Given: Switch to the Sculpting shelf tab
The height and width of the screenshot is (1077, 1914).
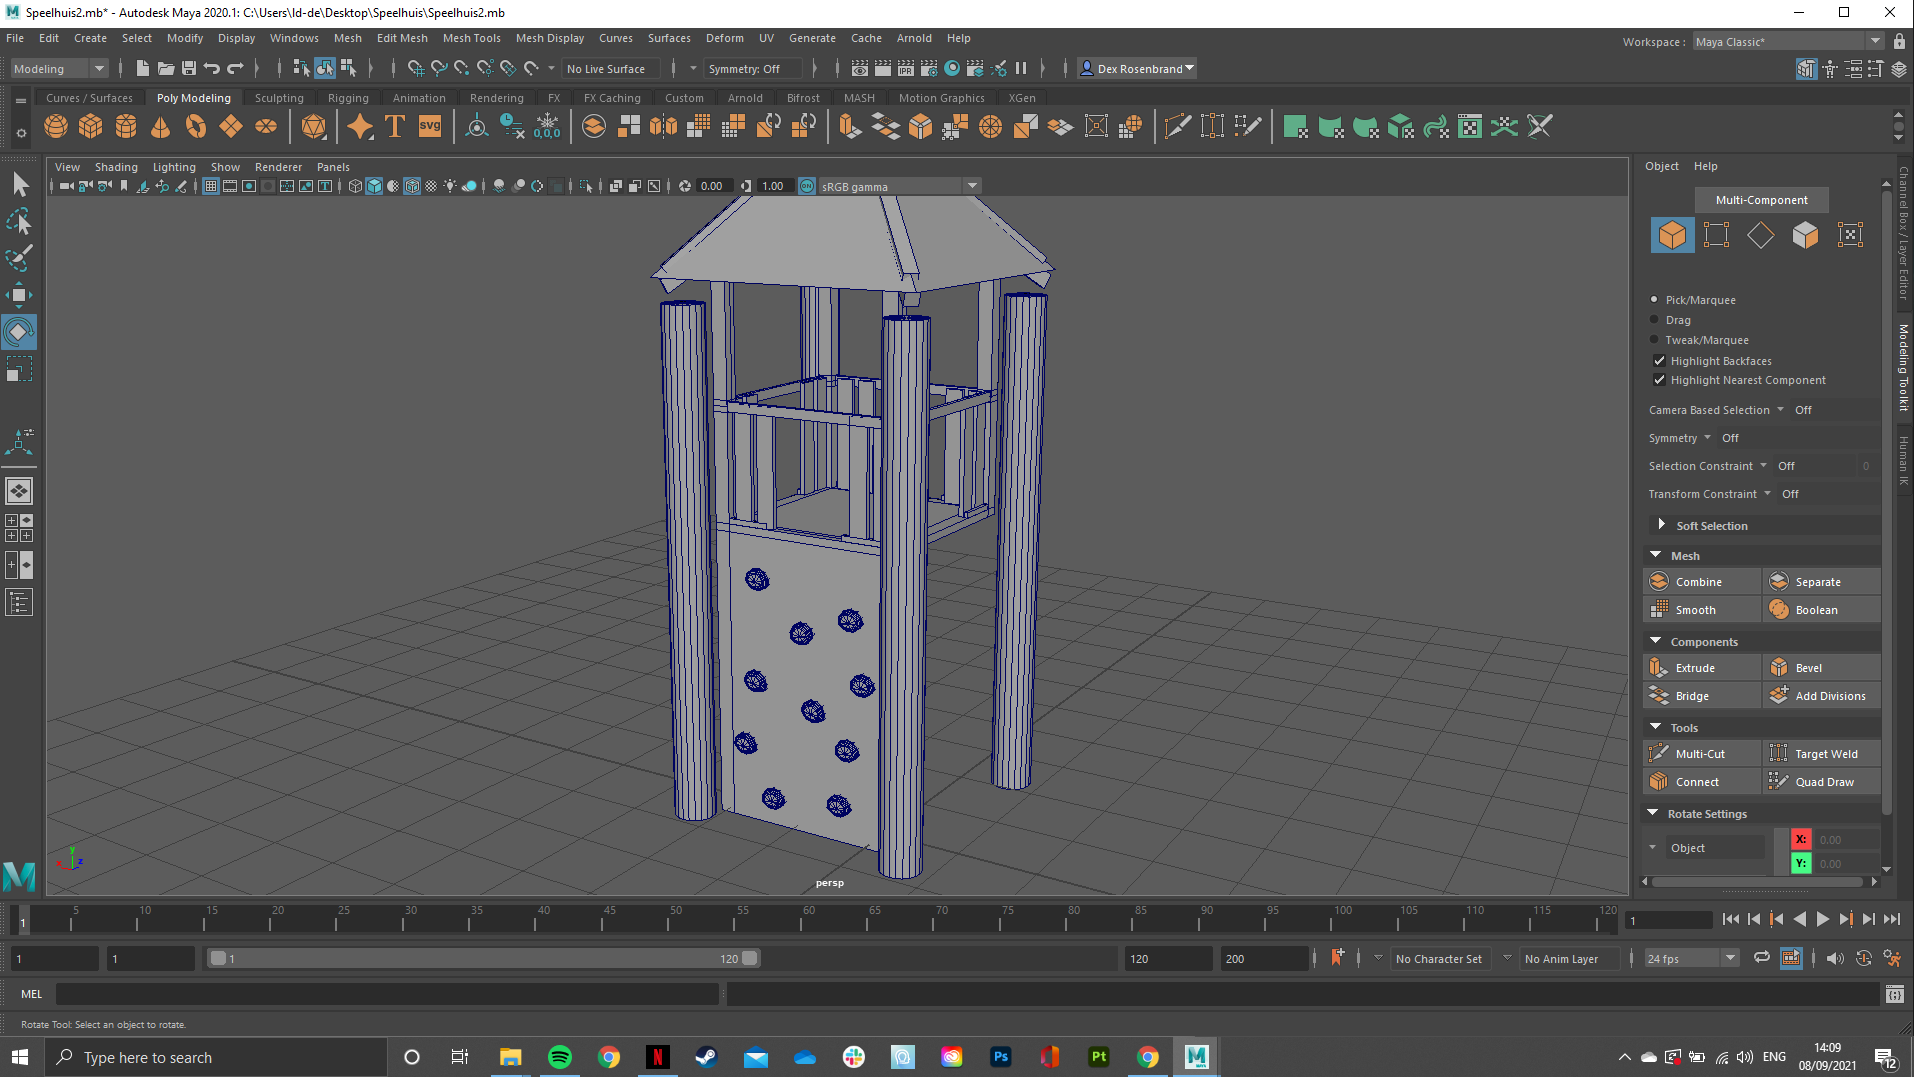Looking at the screenshot, I should click(x=278, y=98).
